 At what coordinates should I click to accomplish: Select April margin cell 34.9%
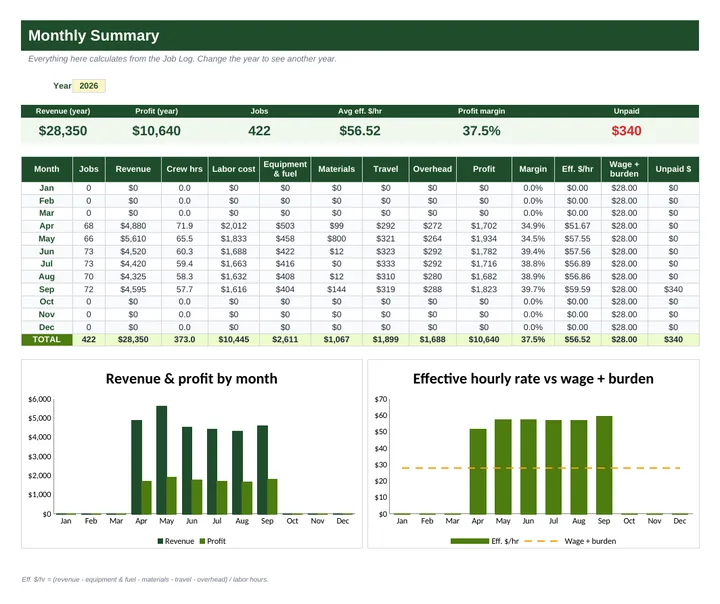click(x=533, y=226)
